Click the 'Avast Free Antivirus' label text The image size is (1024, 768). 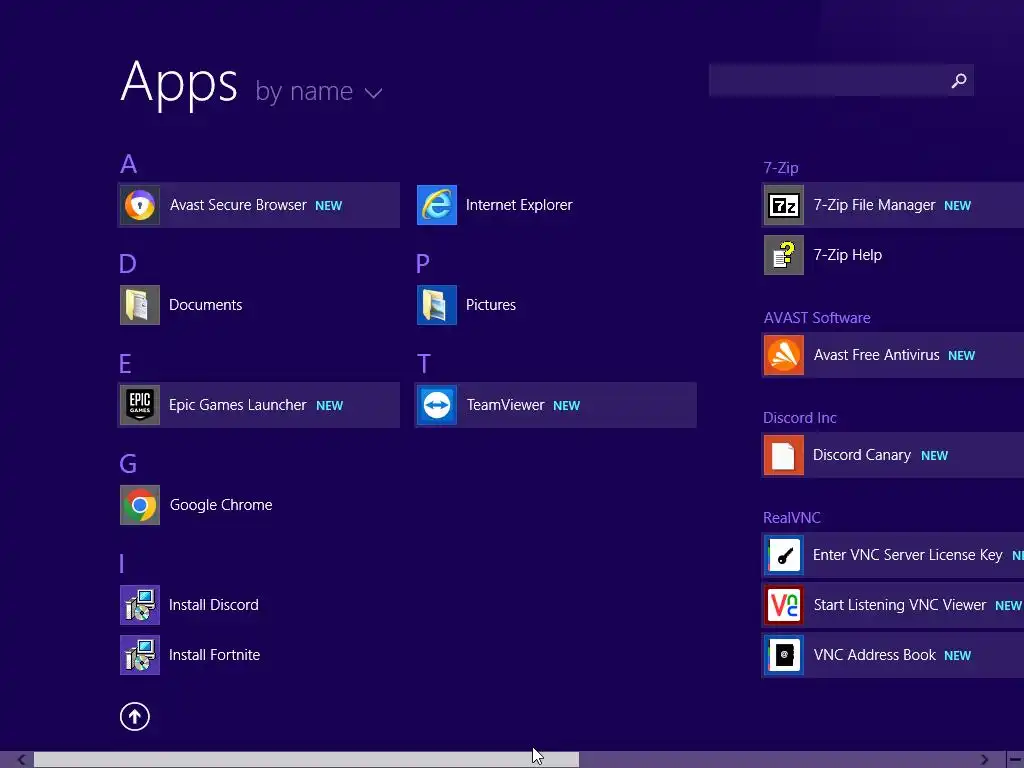876,355
